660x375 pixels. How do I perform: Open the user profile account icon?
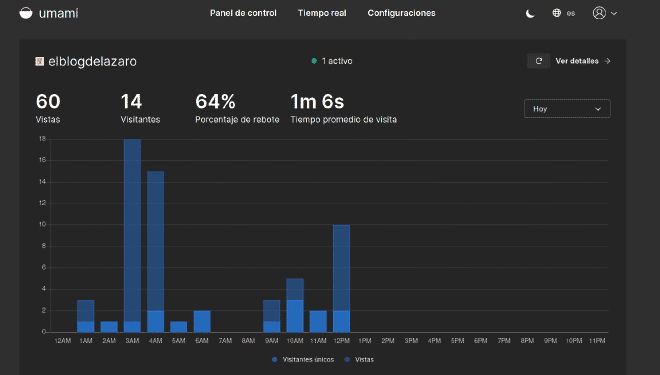click(x=599, y=13)
